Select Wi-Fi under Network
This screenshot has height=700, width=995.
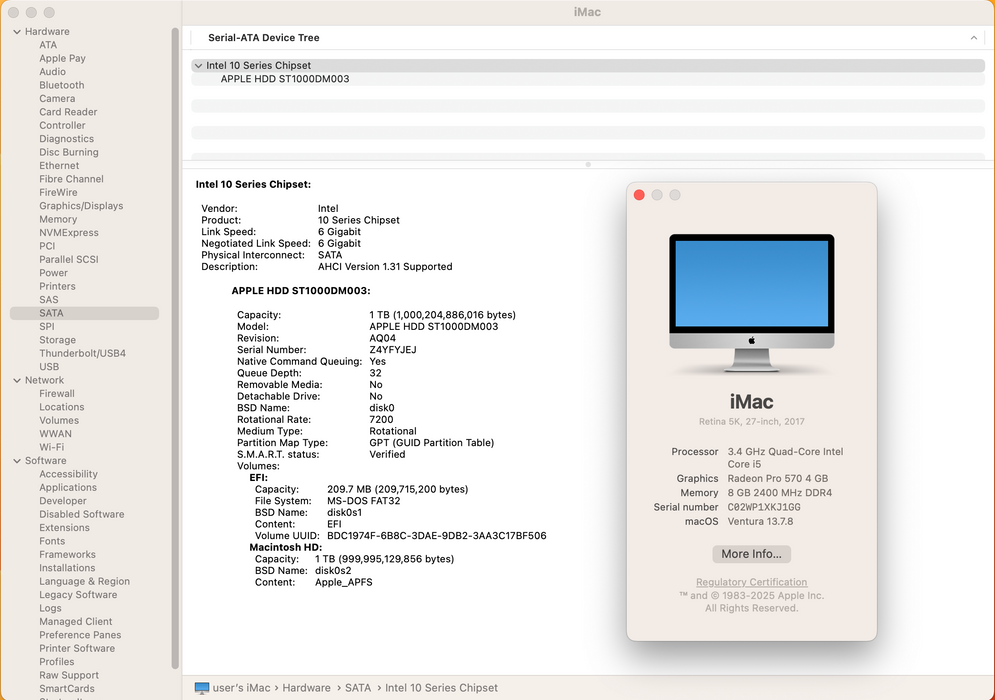(51, 447)
